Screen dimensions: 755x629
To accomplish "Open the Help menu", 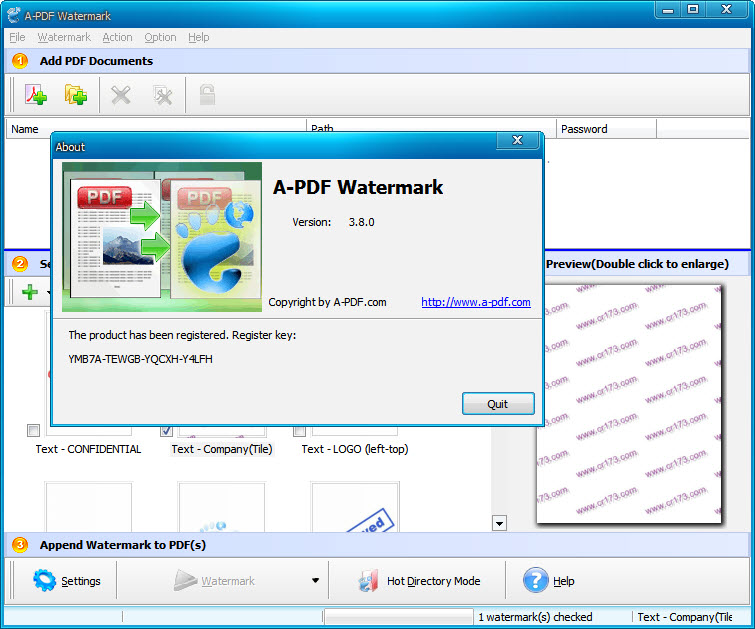I will (198, 37).
